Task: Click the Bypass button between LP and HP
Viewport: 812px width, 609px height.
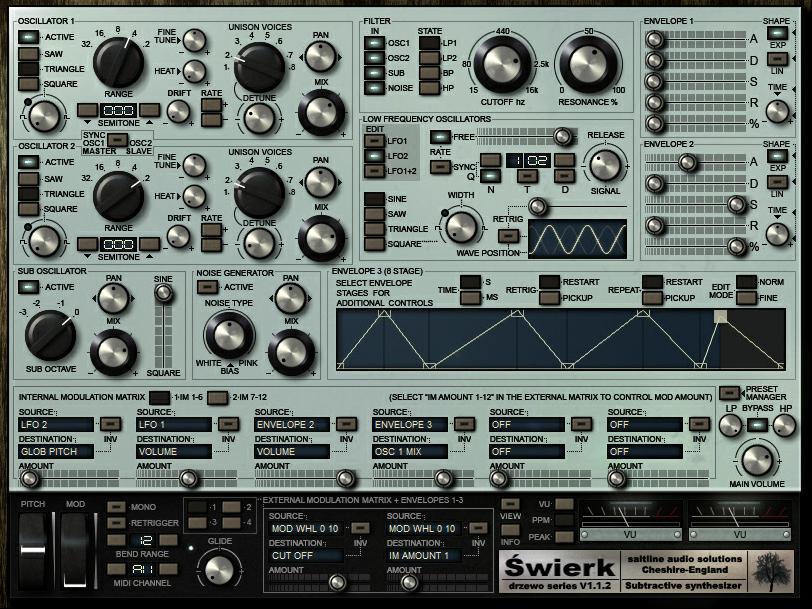Action: pos(757,426)
